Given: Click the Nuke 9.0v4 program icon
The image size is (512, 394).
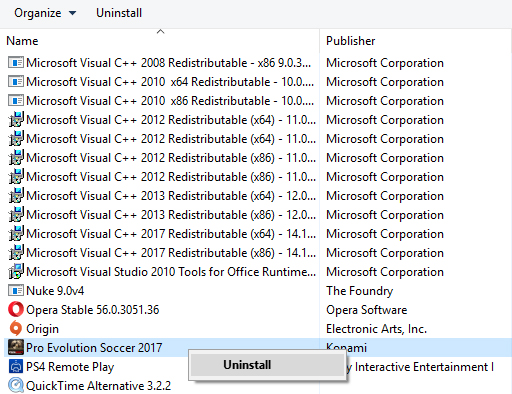Looking at the screenshot, I should (16, 291).
